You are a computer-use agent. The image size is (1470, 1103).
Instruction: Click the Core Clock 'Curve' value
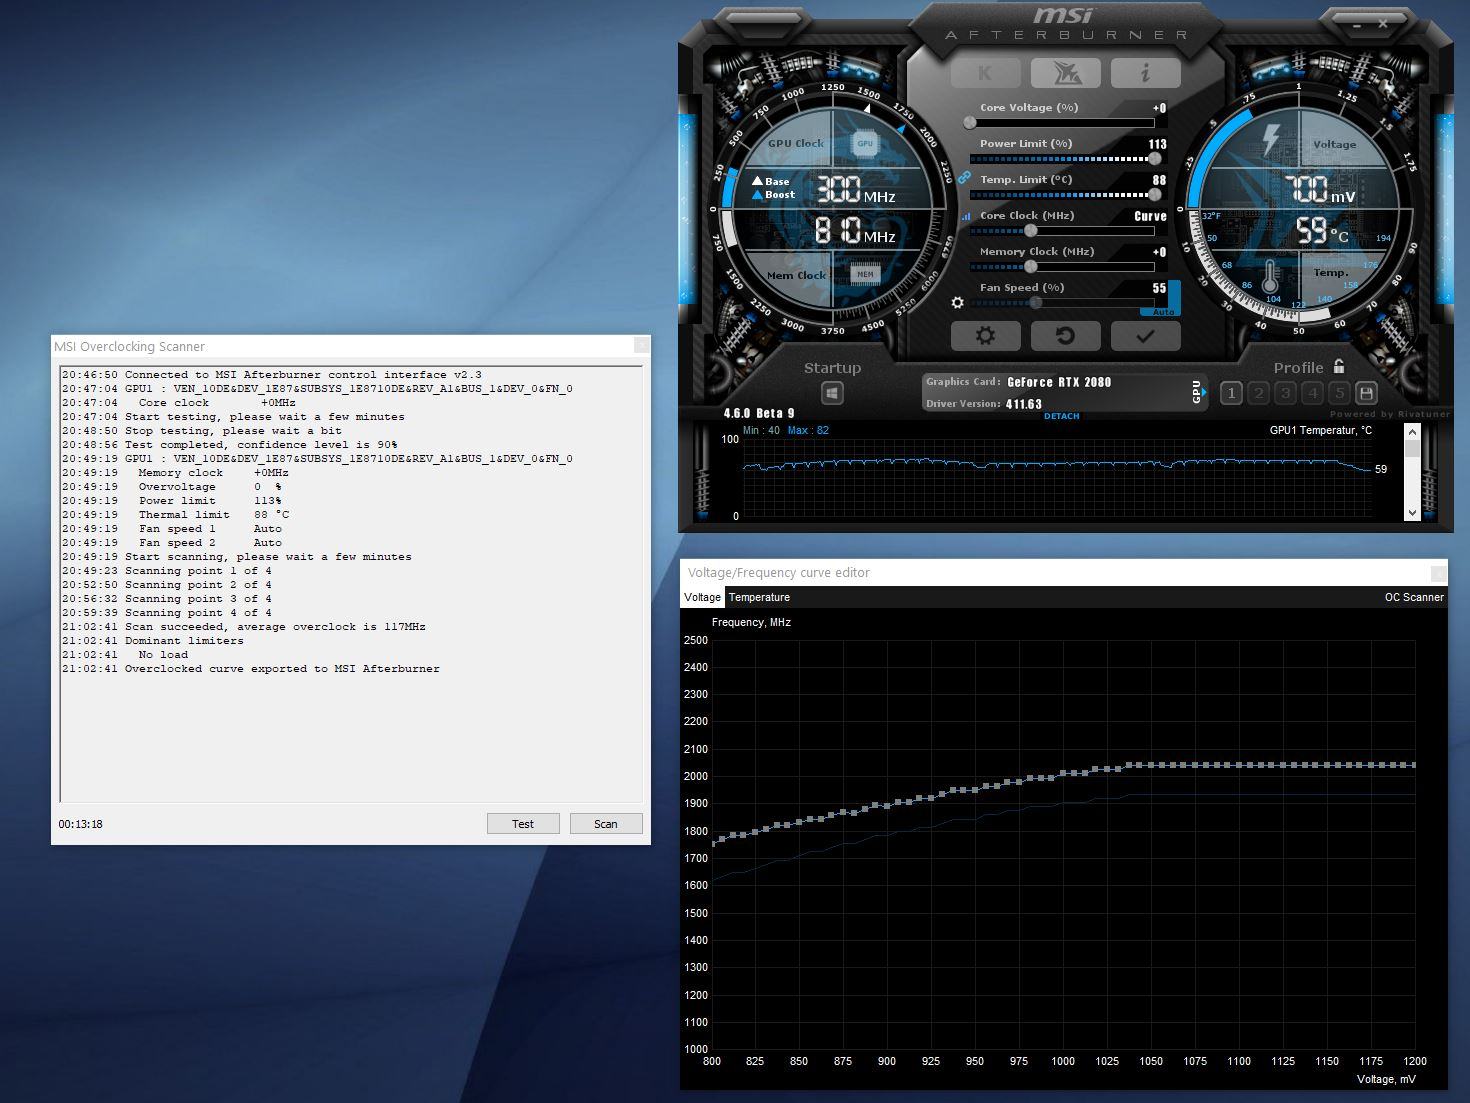click(x=1150, y=216)
